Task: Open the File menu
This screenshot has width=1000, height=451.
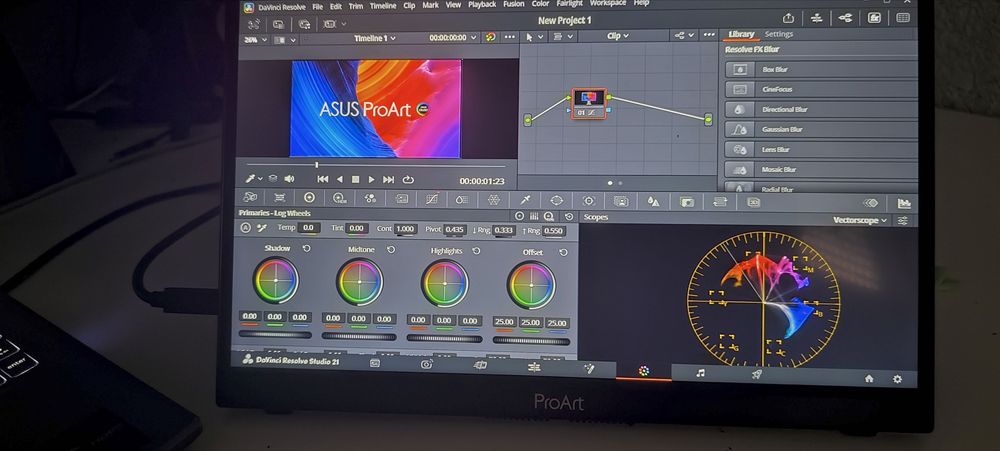Action: [x=317, y=7]
